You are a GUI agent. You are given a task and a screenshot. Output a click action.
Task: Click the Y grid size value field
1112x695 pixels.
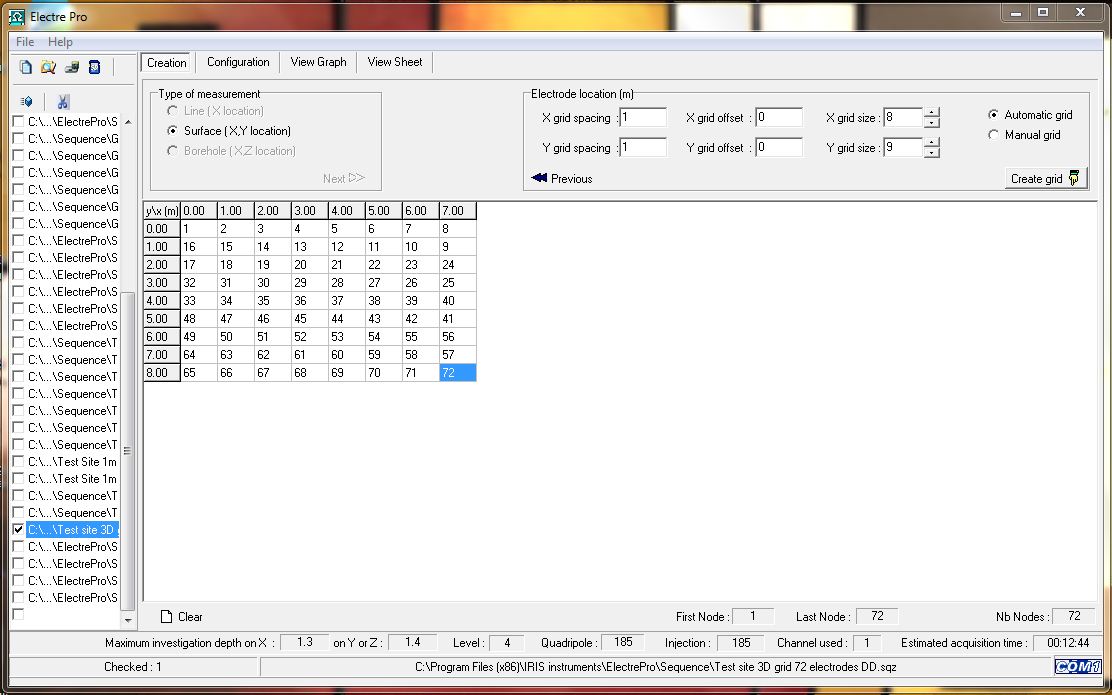tap(903, 148)
